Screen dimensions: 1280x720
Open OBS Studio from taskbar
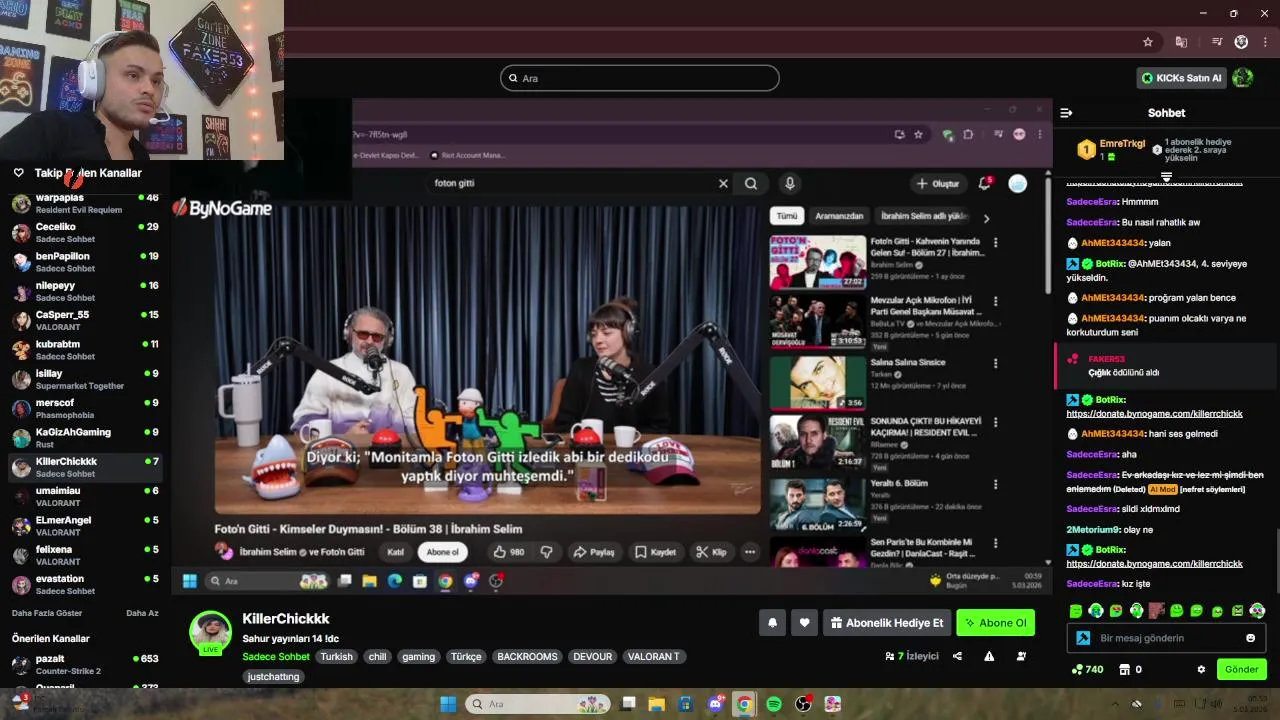(803, 704)
